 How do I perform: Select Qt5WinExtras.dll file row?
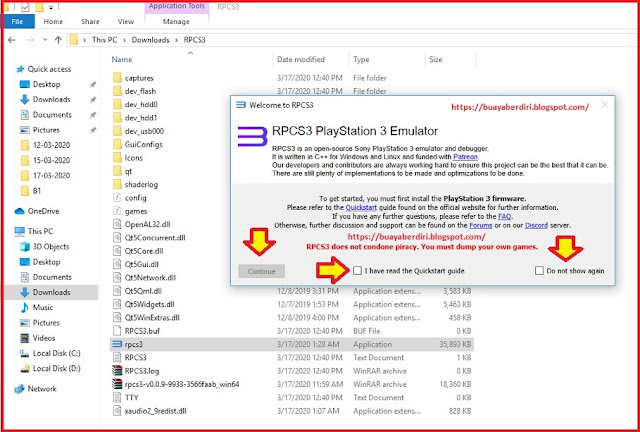(292, 318)
